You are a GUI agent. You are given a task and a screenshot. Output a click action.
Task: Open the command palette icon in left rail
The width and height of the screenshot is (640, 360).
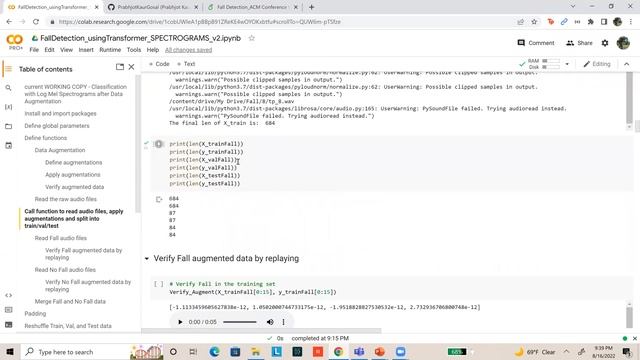click(x=8, y=310)
